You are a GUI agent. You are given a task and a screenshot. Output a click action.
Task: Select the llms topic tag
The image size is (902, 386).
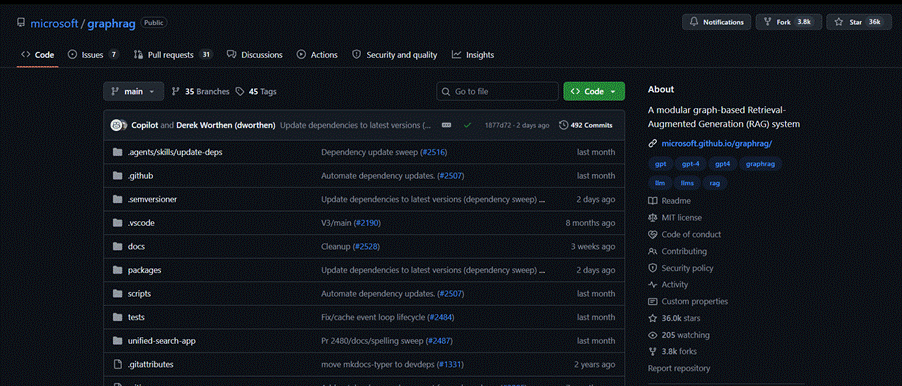coord(687,183)
